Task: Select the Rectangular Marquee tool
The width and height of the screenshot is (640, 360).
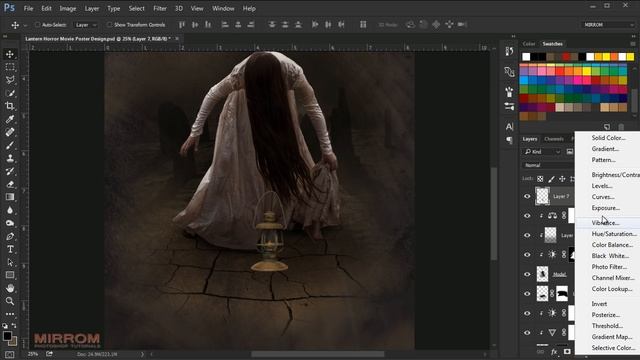Action: [10, 67]
